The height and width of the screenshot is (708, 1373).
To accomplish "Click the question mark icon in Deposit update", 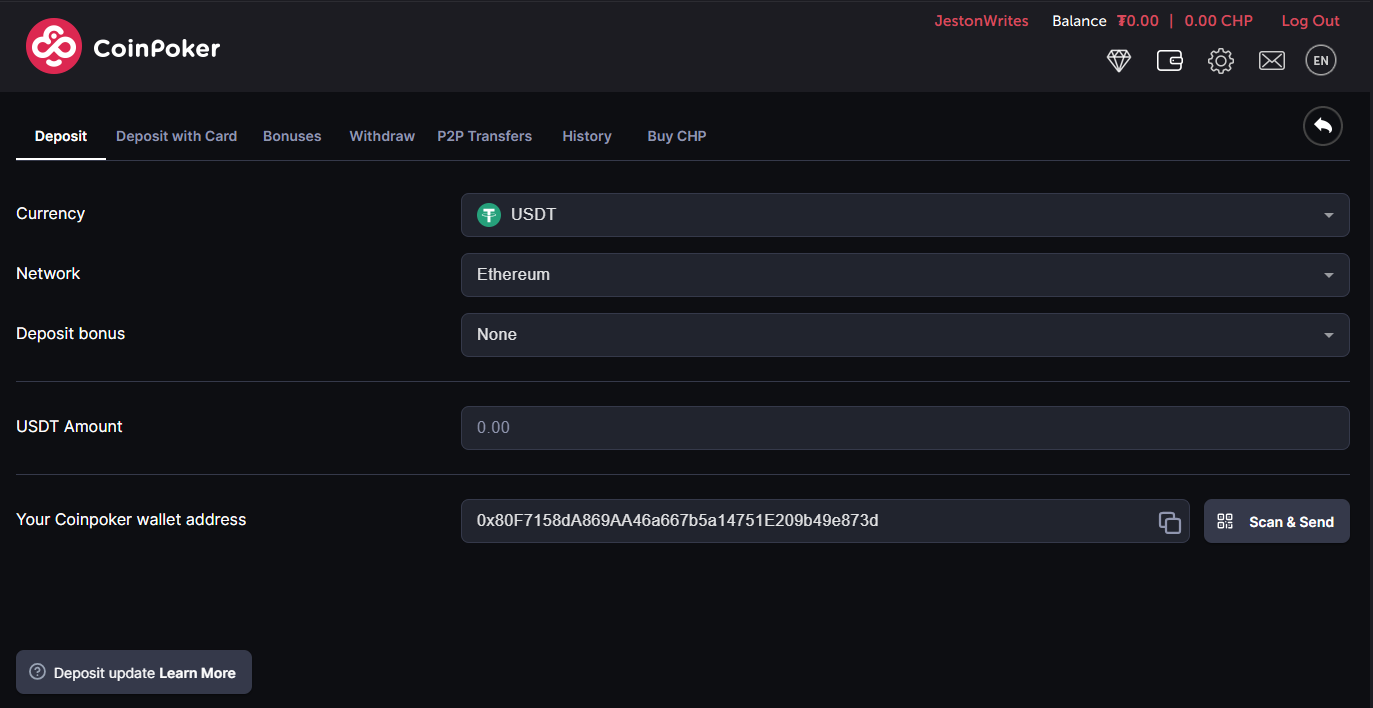I will click(x=38, y=672).
